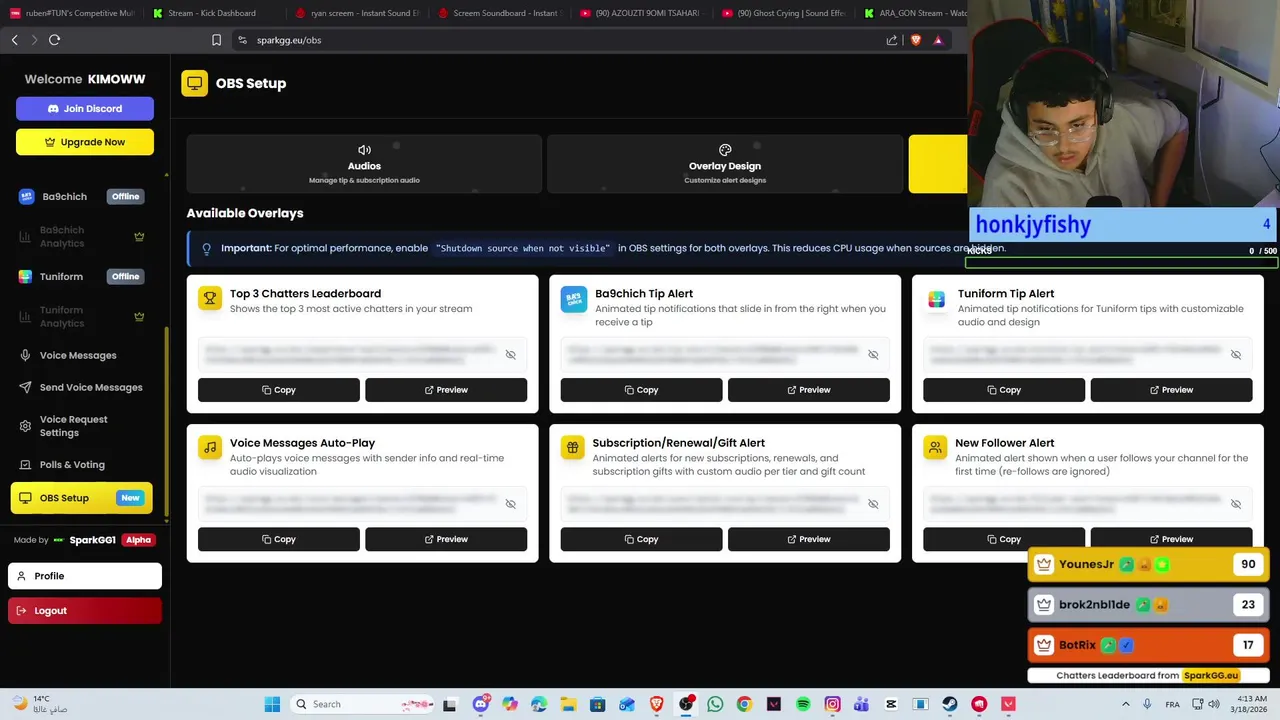Click the Ba9chich Tip Alert logo icon
Viewport: 1280px width, 720px height.
[574, 298]
